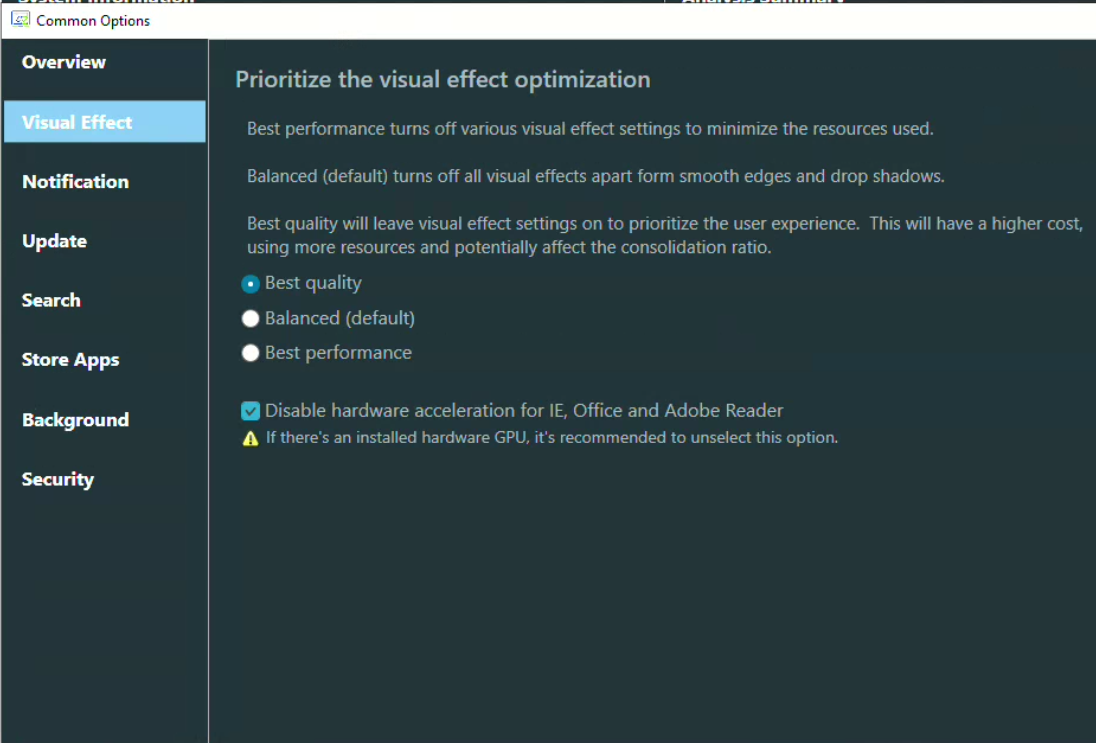
Task: Choose the Balanced (default) radio option
Action: 251,319
